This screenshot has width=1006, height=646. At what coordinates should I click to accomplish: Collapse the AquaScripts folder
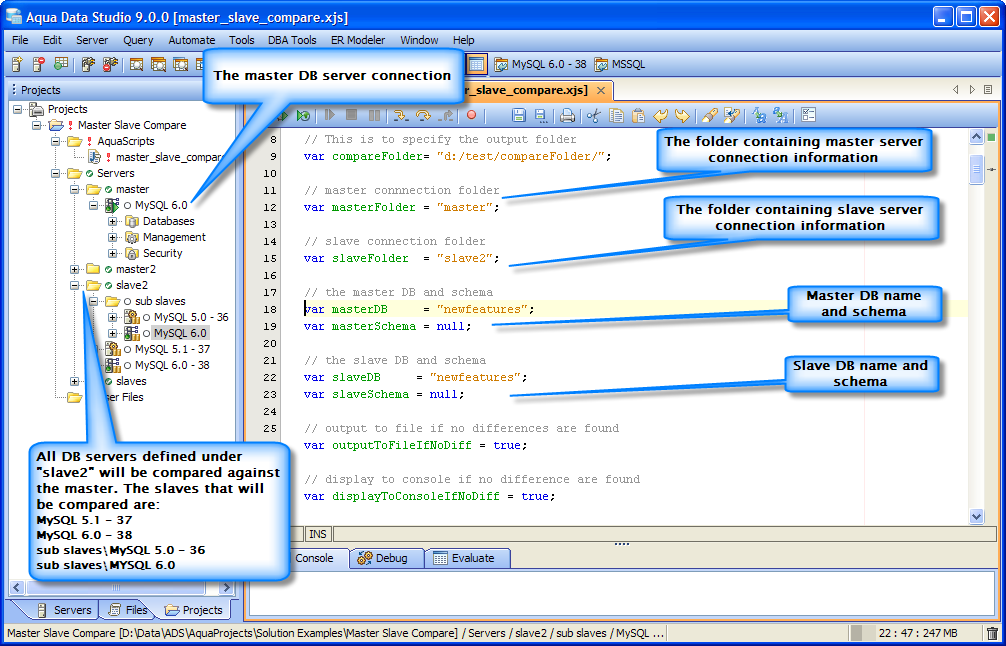(56, 141)
